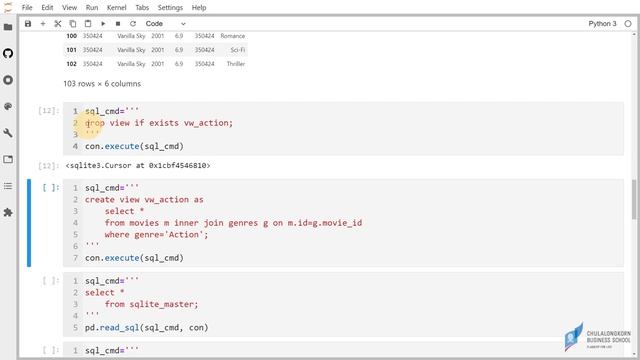
Task: Click in the sqlite_master query code cell
Action: pos(343,304)
